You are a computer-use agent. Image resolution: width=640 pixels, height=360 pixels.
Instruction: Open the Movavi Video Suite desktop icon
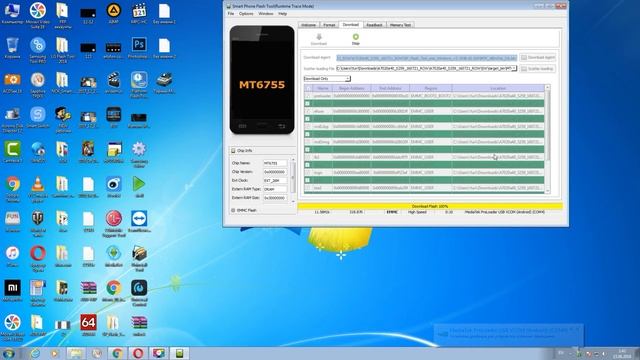coord(38,11)
